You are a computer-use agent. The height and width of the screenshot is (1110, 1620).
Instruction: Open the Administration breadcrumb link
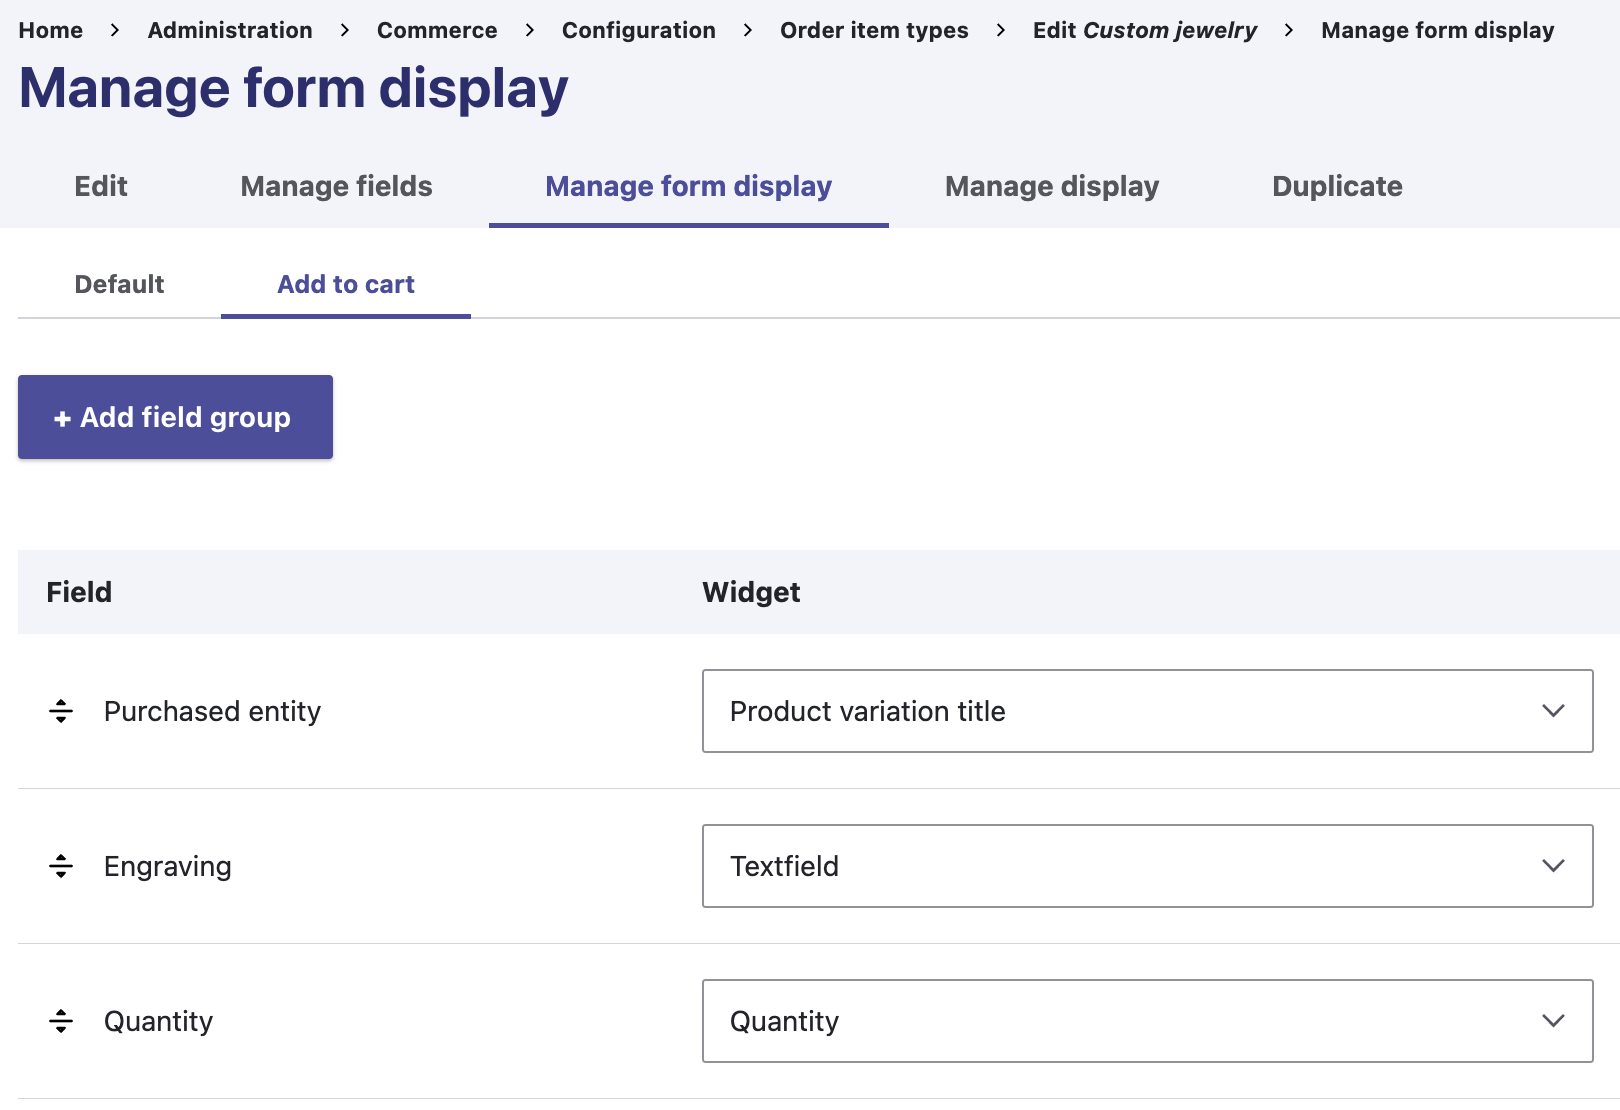[x=230, y=30]
